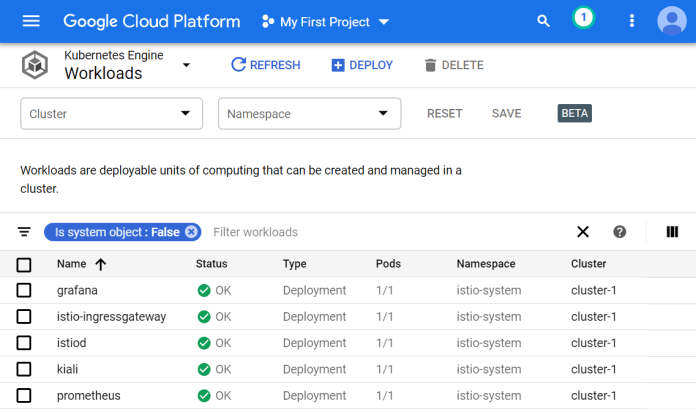Open the My First Project selector
The height and width of the screenshot is (412, 696).
325,22
